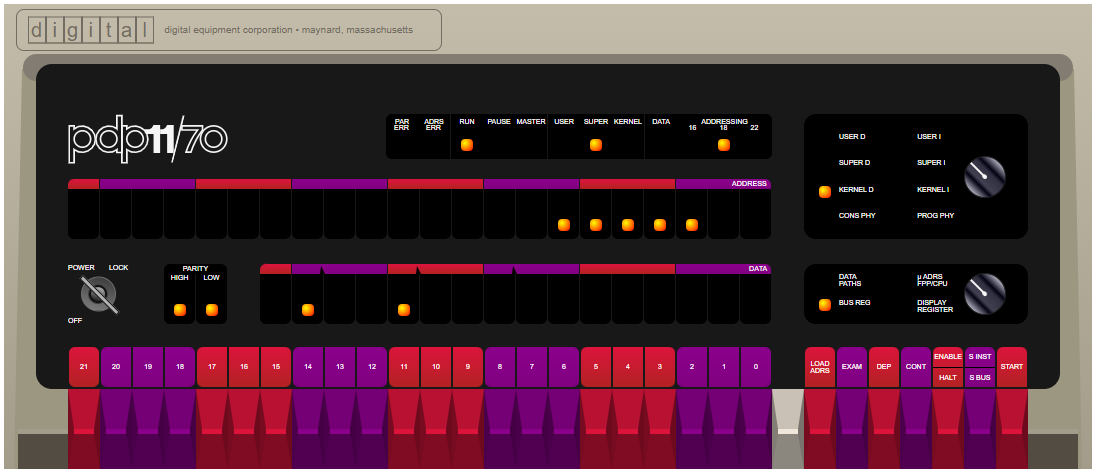Turn the data display select knob
Image resolution: width=1096 pixels, height=472 pixels.
tap(984, 293)
